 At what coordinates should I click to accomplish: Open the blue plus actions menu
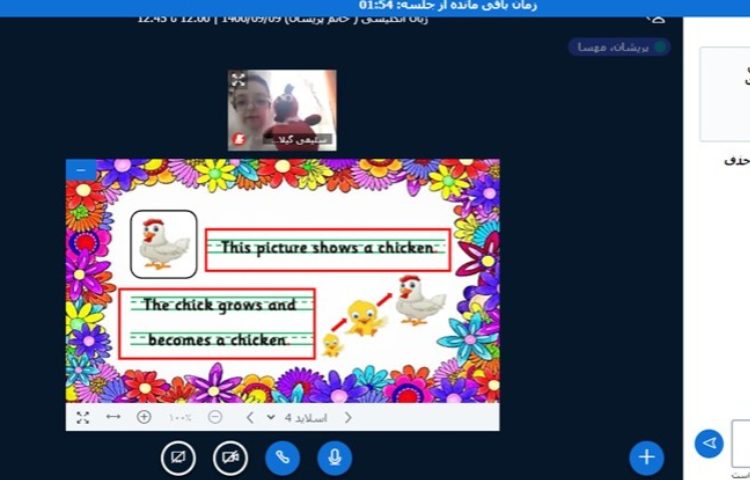[x=646, y=457]
